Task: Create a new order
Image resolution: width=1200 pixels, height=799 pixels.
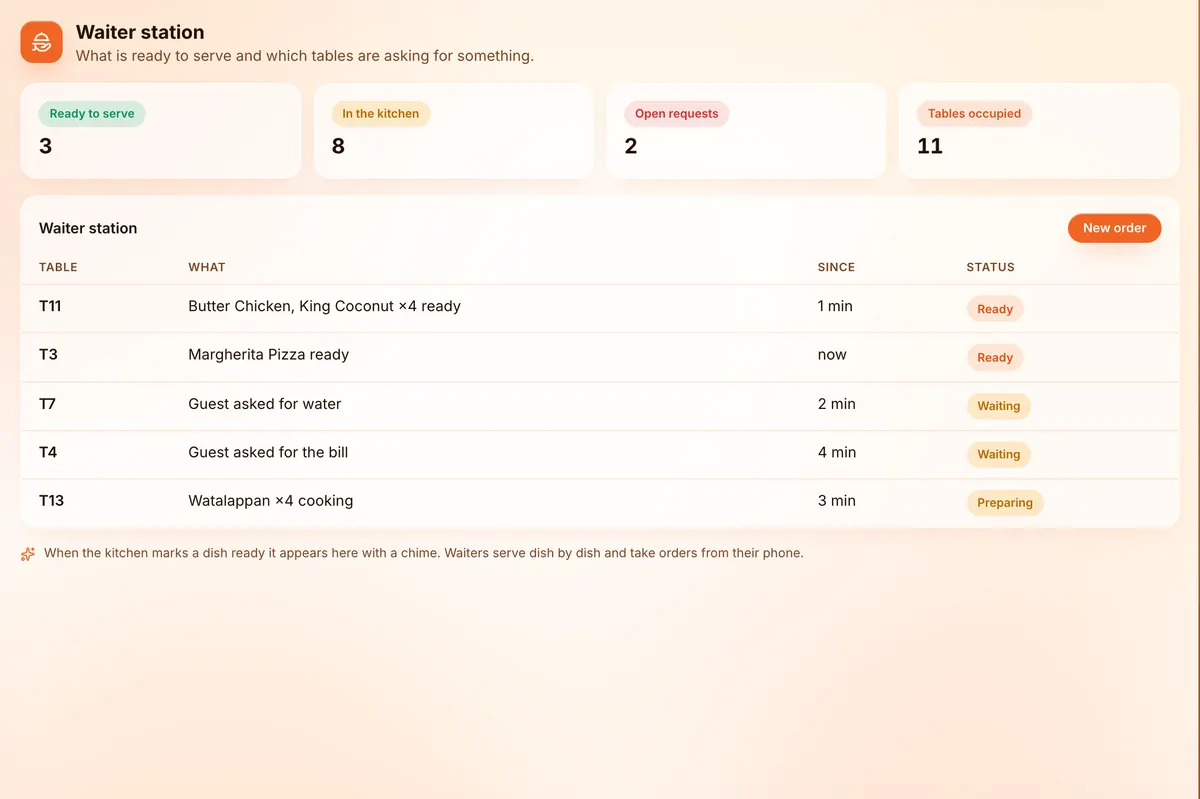Action: coord(1114,228)
